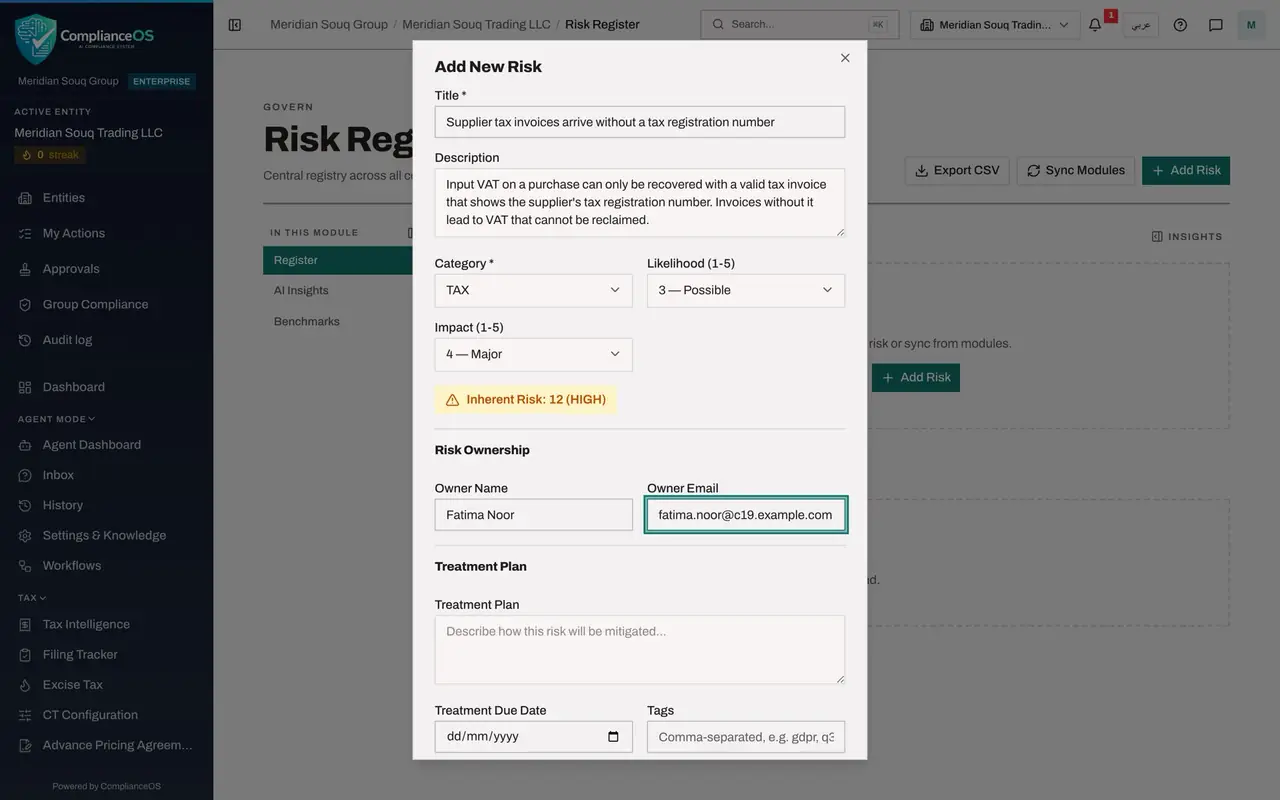Click the Filing Tracker icon
Viewport: 1280px width, 800px height.
pyautogui.click(x=25, y=655)
